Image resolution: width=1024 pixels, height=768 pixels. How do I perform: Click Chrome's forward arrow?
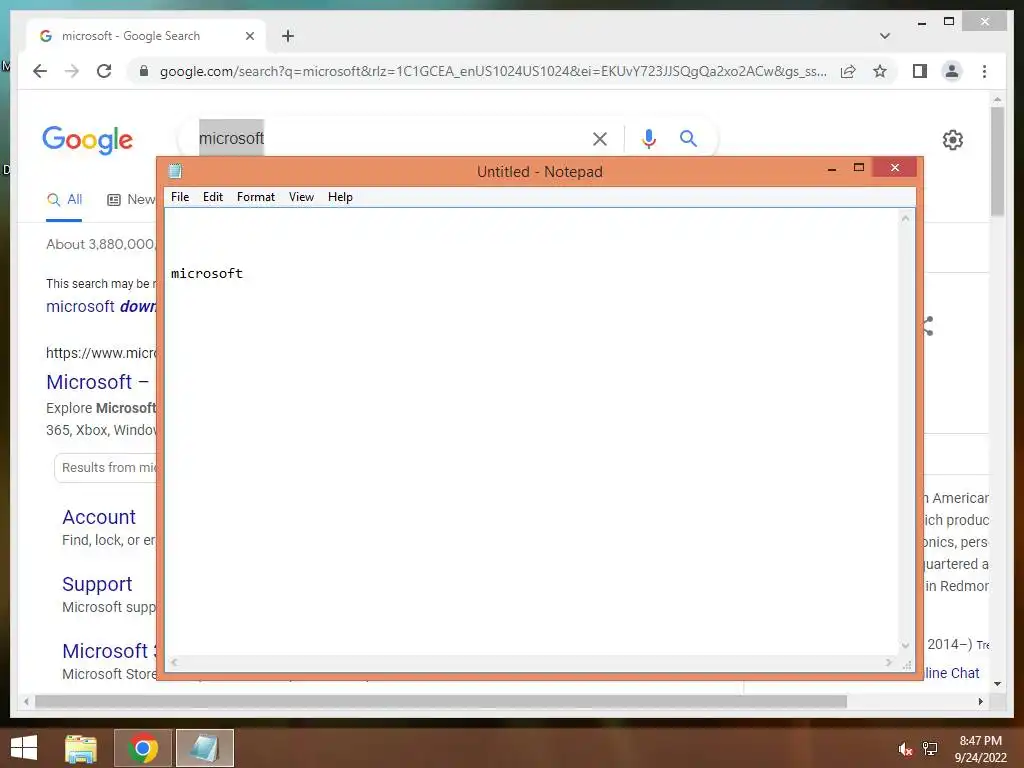(x=72, y=71)
